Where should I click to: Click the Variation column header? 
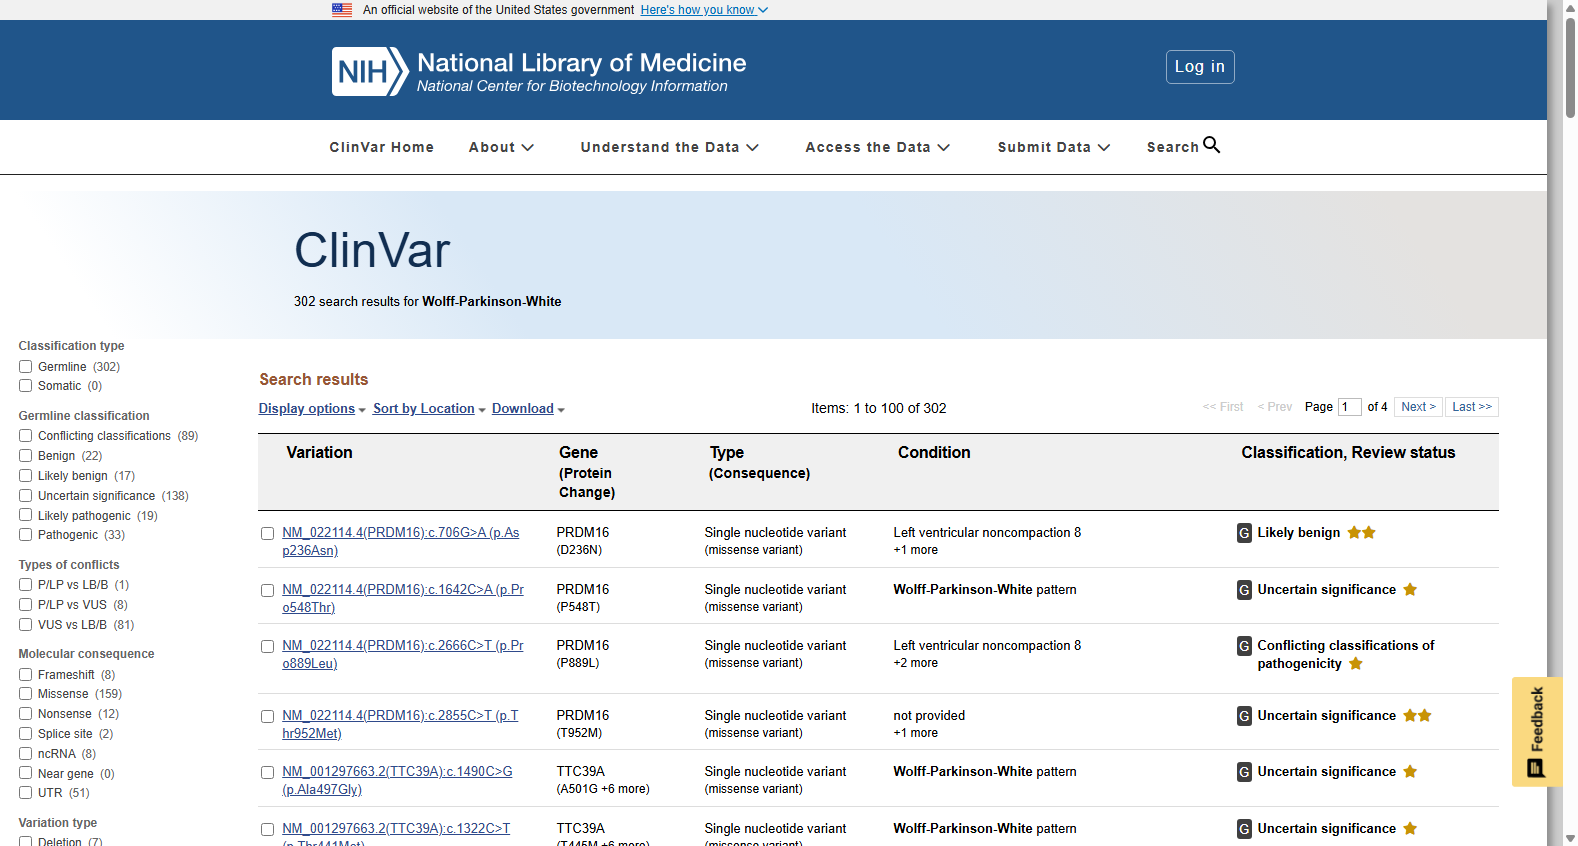319,453
